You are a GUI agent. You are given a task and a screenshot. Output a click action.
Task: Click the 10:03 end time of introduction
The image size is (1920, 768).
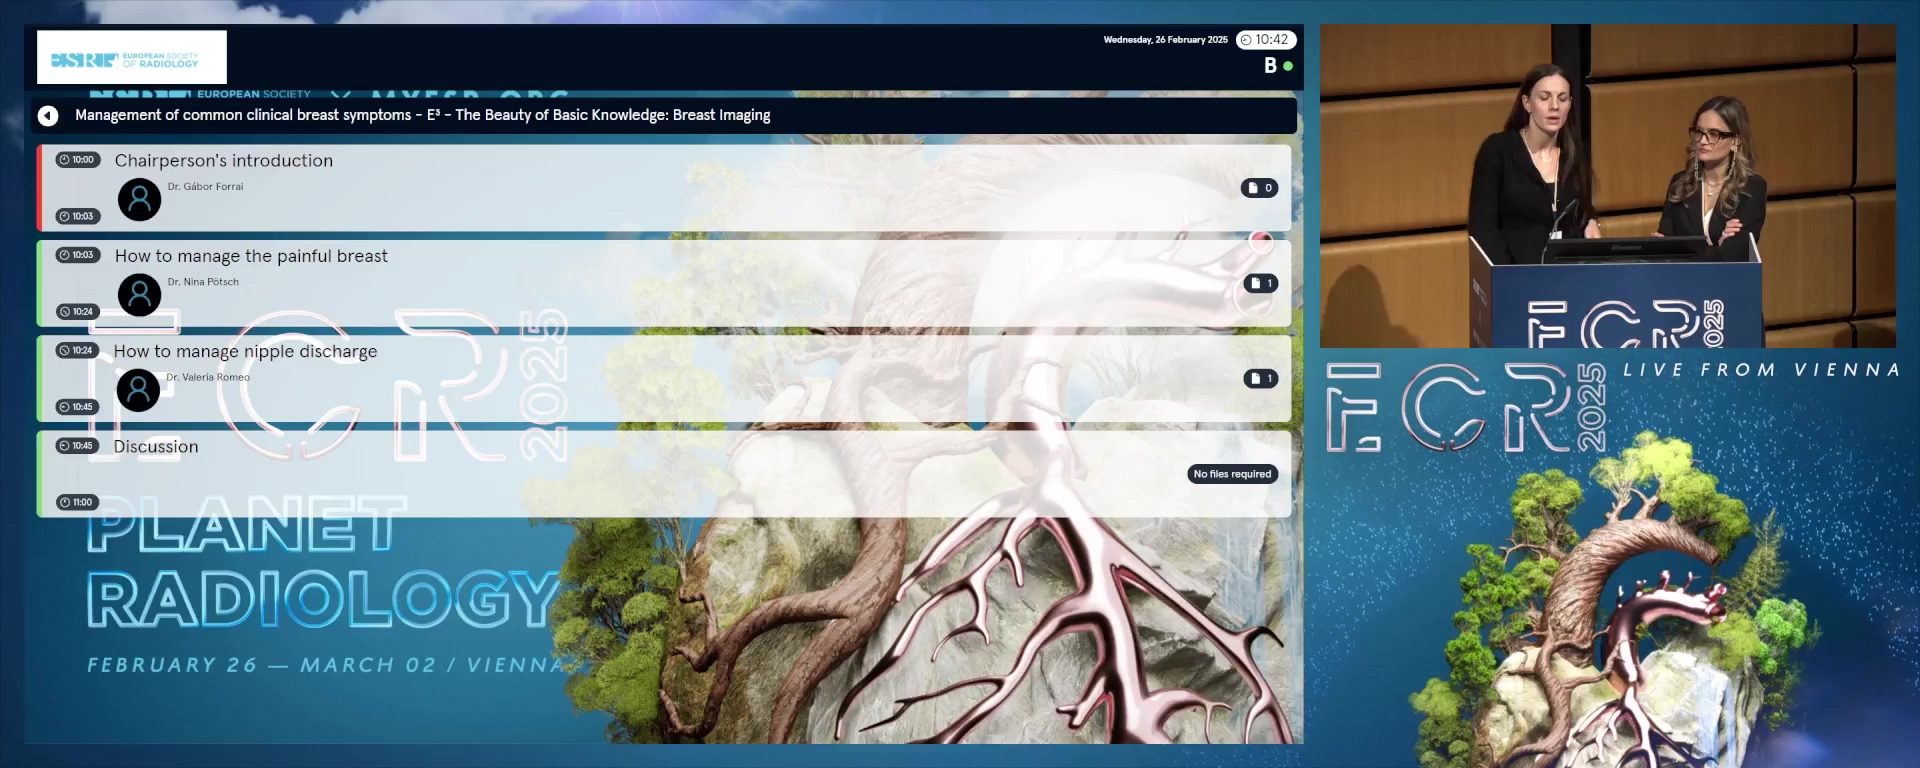coord(77,217)
